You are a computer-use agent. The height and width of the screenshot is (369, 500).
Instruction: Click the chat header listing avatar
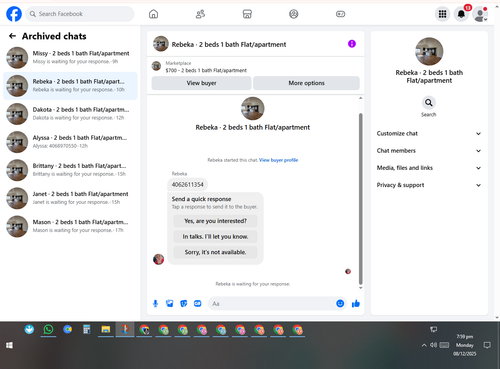click(x=161, y=44)
